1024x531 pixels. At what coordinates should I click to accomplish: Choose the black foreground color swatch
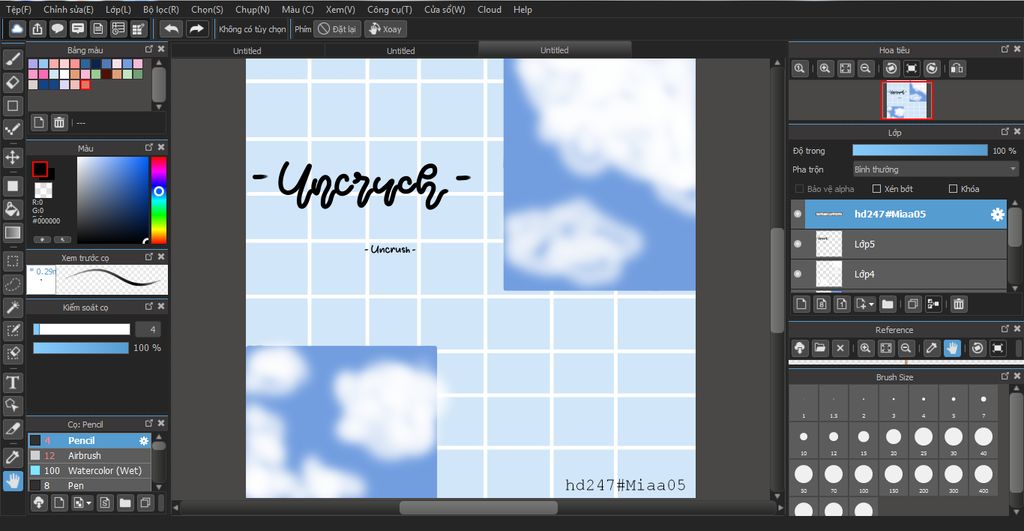(x=40, y=169)
